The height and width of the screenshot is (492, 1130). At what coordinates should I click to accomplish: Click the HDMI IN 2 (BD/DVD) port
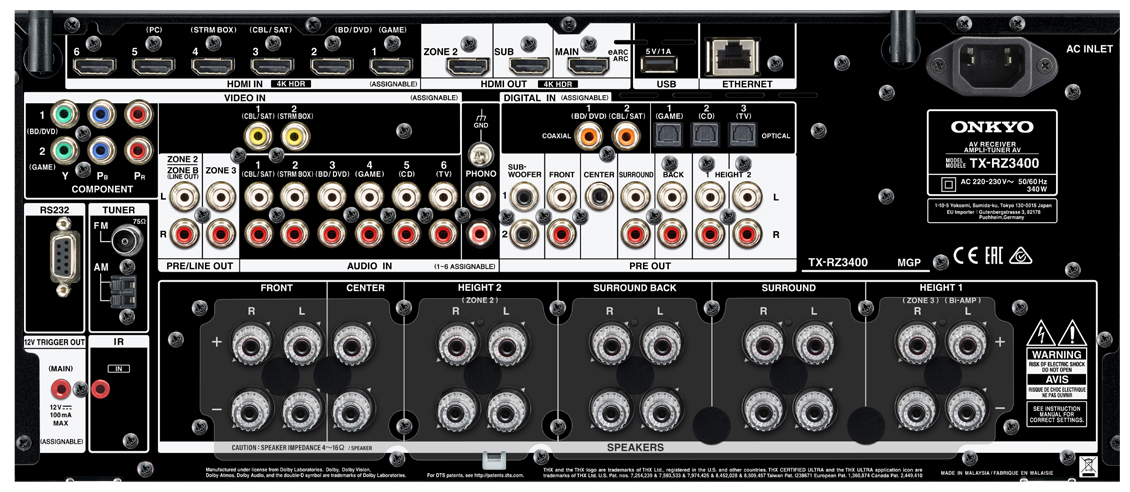click(333, 66)
